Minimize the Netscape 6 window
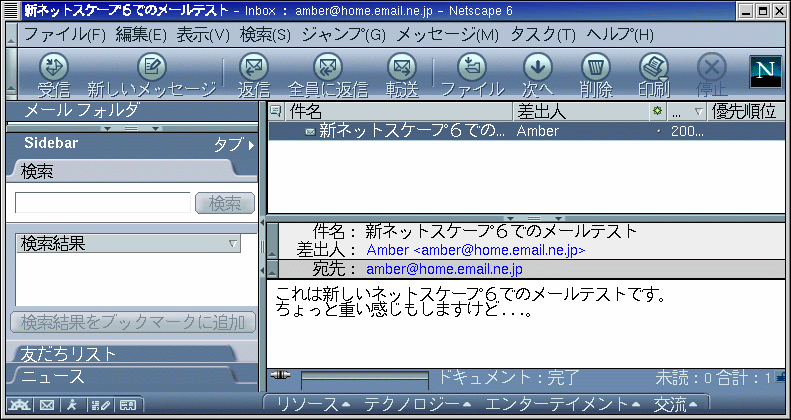The width and height of the screenshot is (791, 420). 748,10
